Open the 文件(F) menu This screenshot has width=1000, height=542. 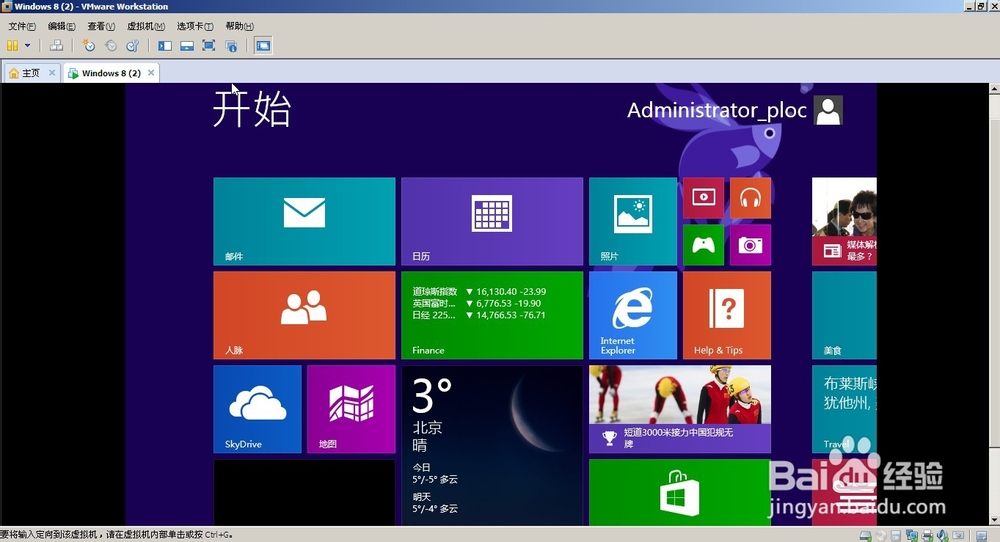point(22,26)
